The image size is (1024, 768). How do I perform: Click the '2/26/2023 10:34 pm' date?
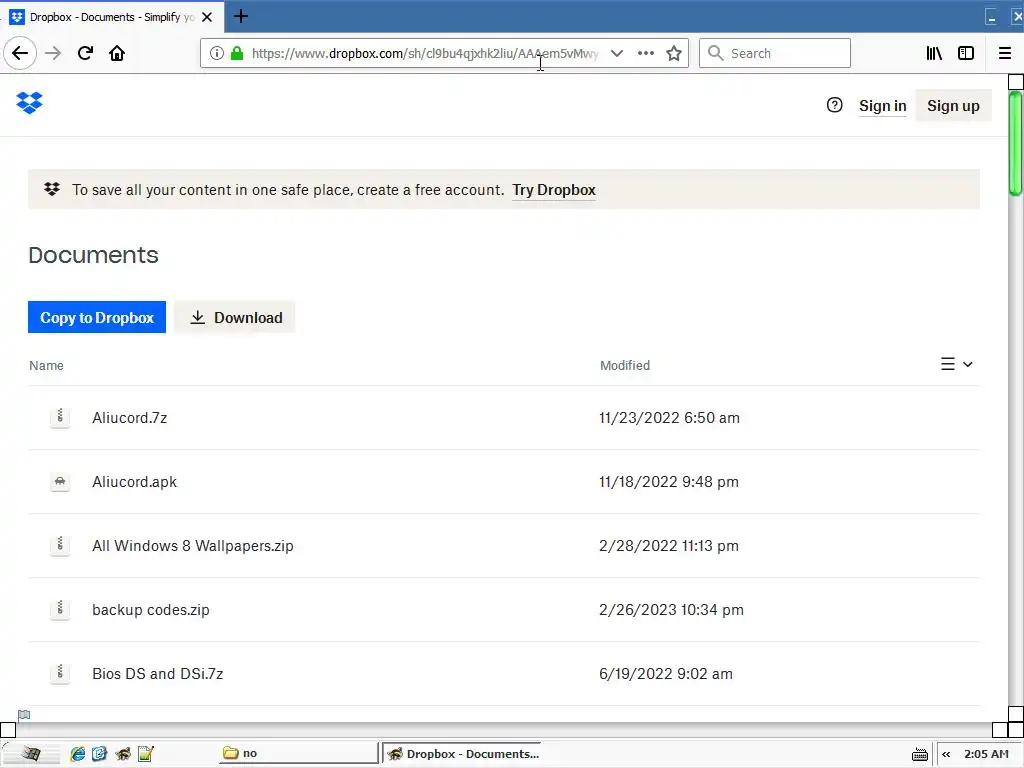[671, 610]
